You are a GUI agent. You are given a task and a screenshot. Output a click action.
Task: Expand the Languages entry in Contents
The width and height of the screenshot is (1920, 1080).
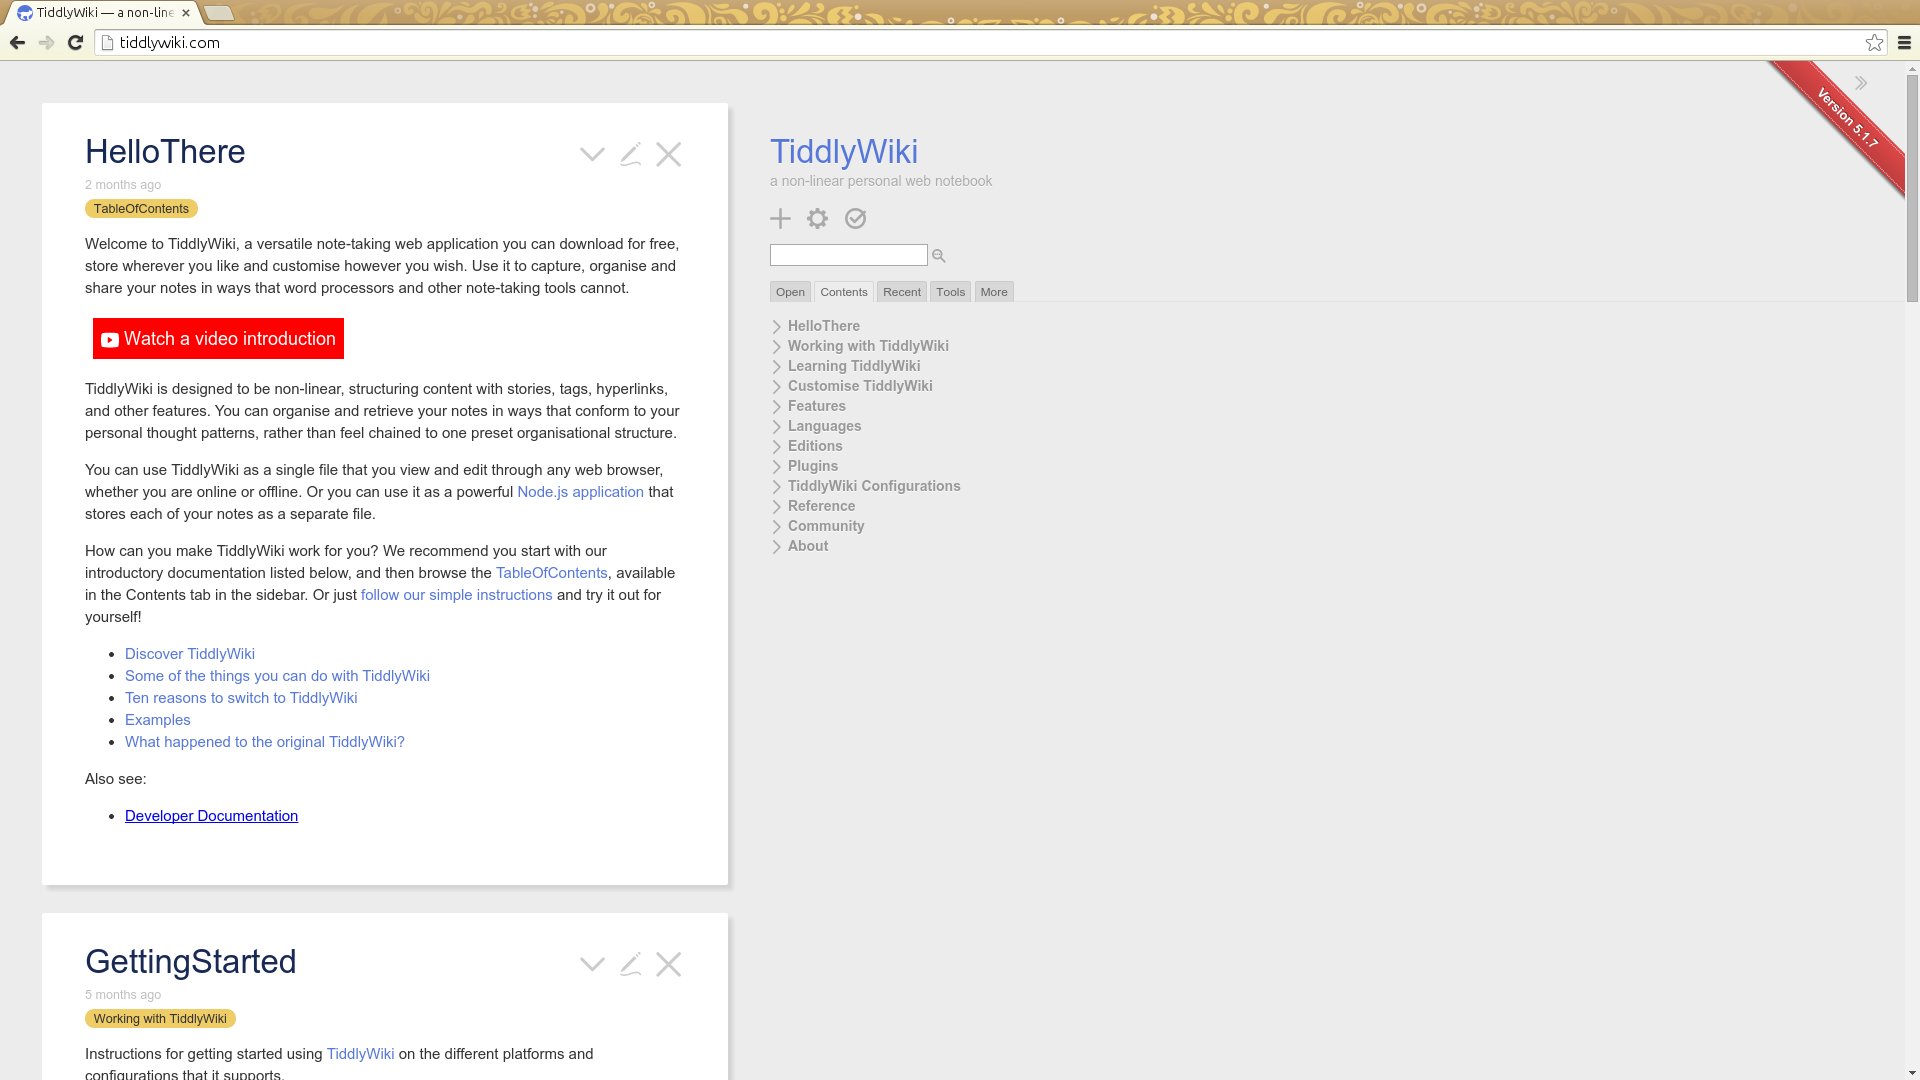point(777,427)
